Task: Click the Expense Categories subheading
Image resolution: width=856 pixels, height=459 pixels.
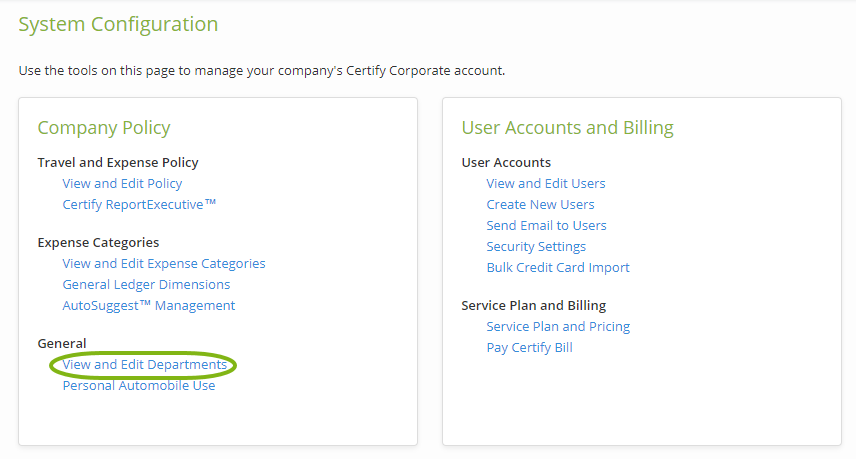Action: [x=98, y=242]
